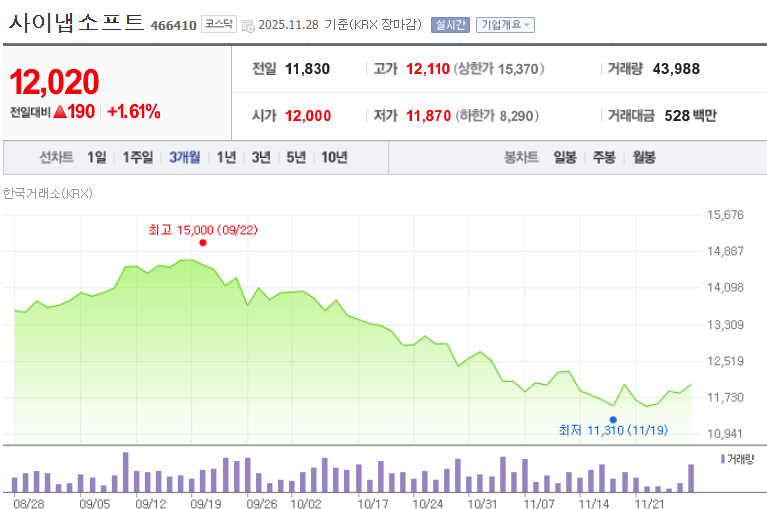The height and width of the screenshot is (509, 767).
Task: Click the blue low-point marker at 11/19
Action: coord(613,420)
